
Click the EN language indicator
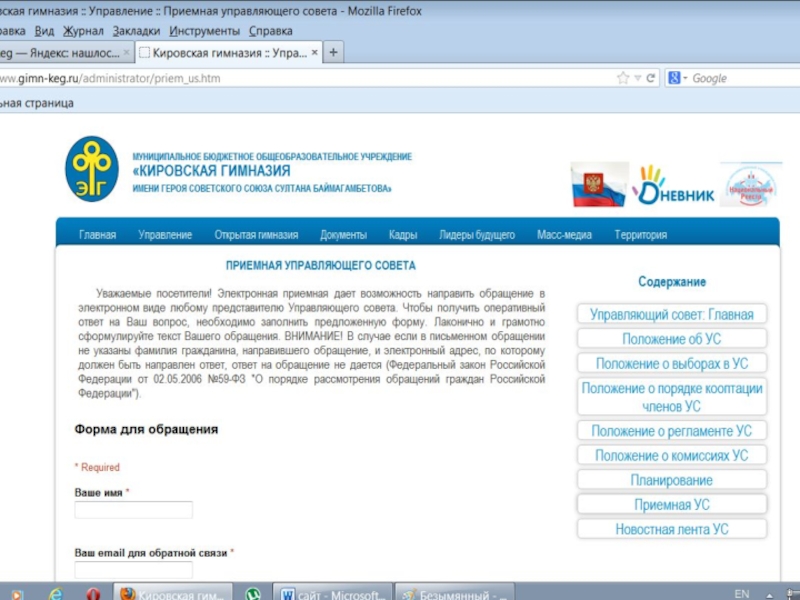pos(742,594)
